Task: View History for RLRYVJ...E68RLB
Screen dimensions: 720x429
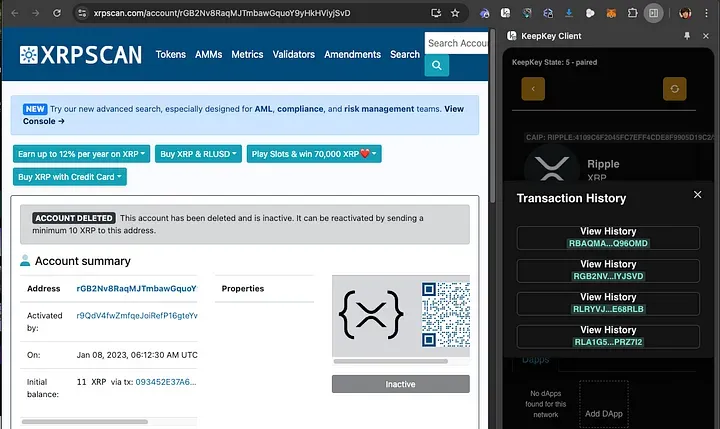Action: click(x=608, y=304)
